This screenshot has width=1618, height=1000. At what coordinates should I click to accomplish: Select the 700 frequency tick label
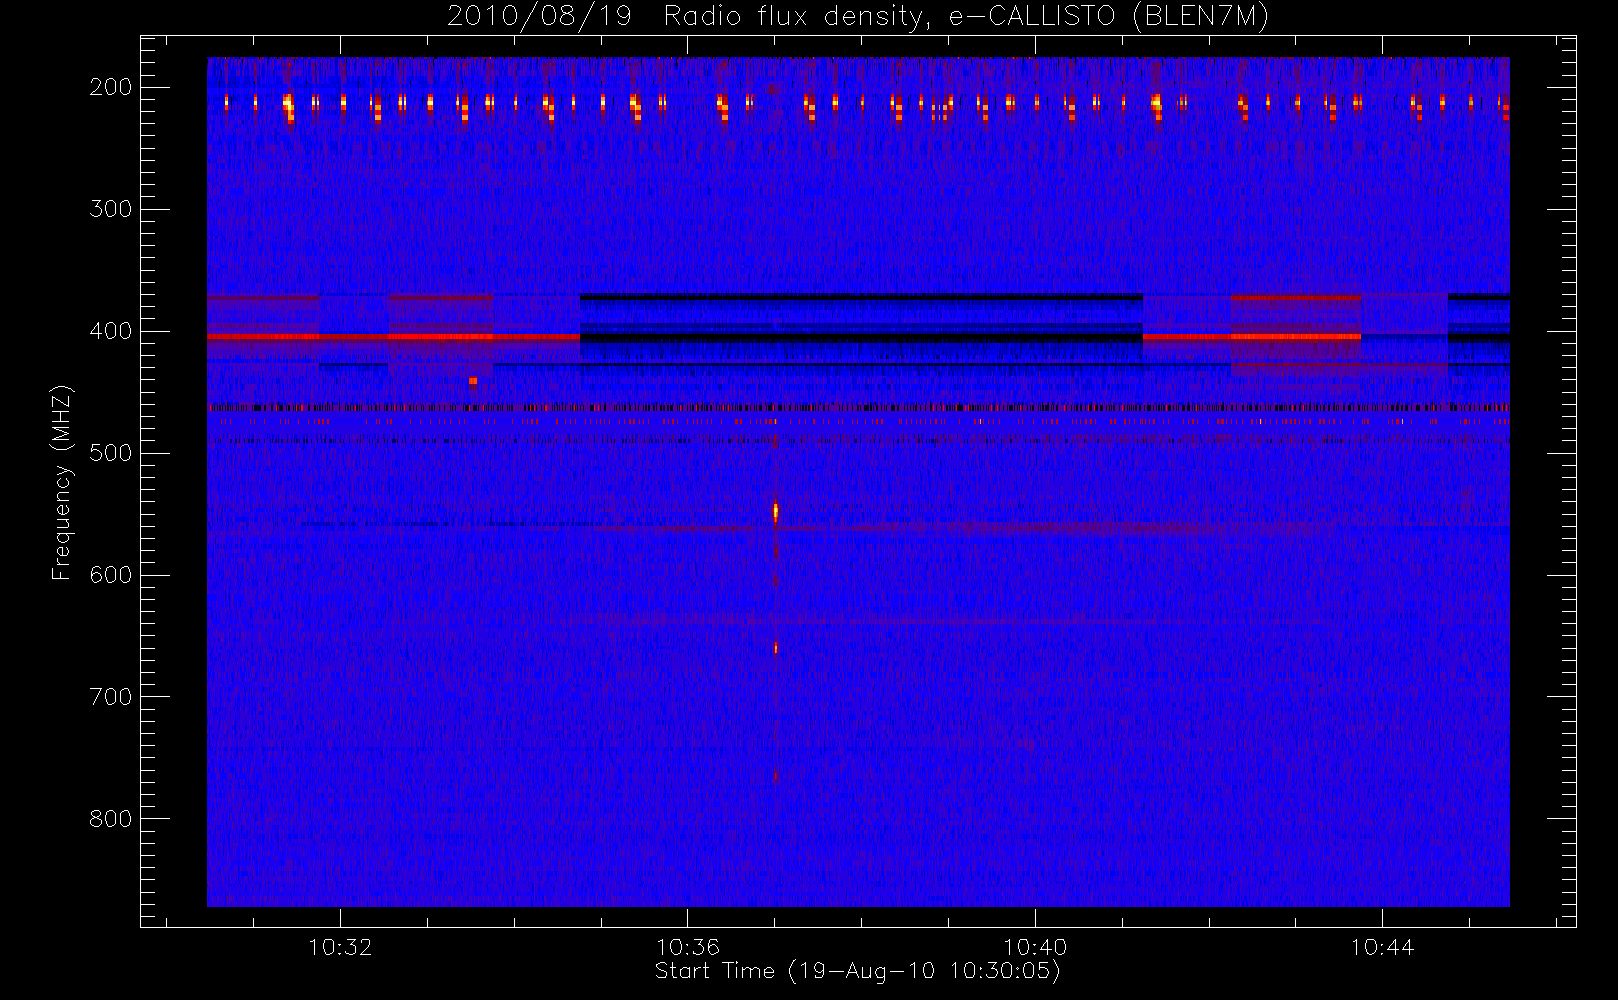click(x=111, y=697)
